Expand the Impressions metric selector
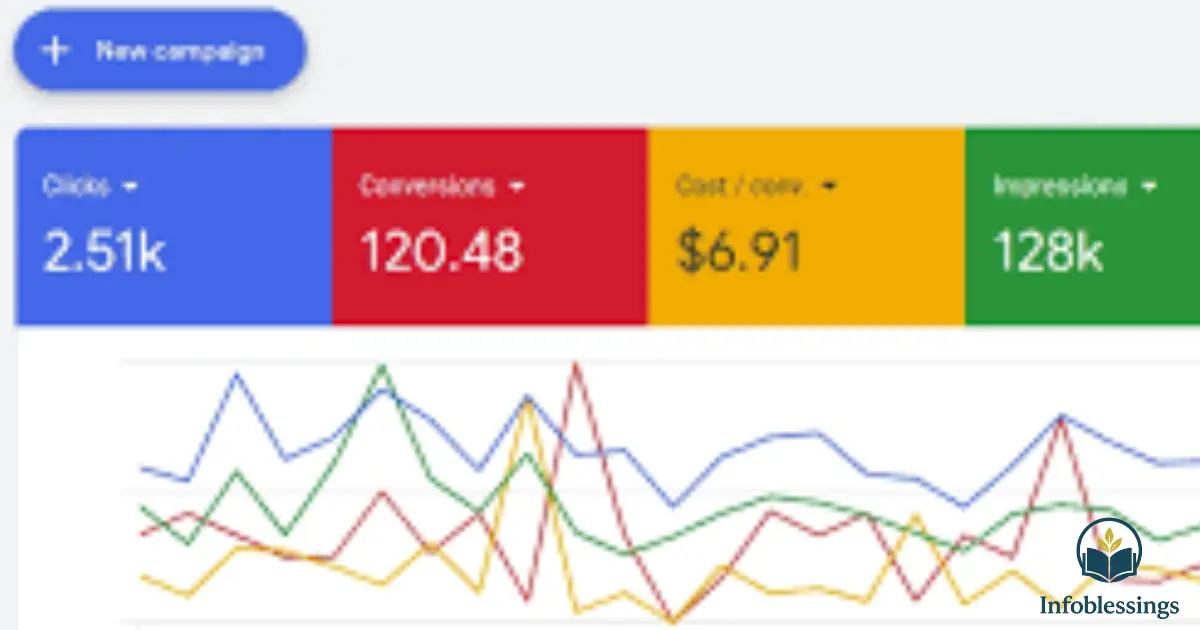 [x=1146, y=185]
